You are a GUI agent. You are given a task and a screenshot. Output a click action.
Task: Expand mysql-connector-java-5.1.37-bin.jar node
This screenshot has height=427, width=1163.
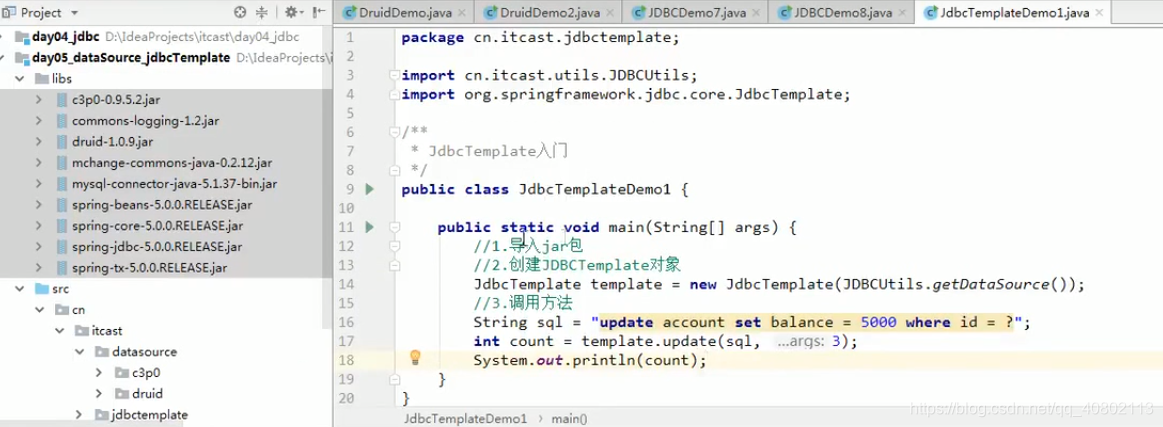point(39,184)
